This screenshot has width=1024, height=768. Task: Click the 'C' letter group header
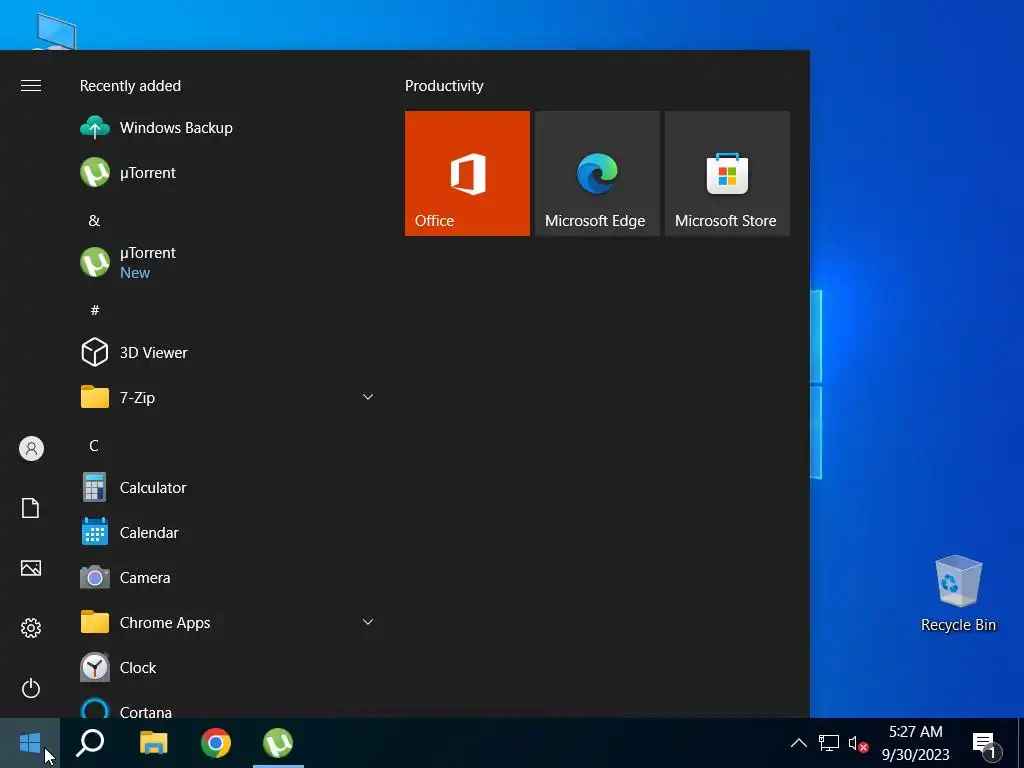(x=94, y=446)
